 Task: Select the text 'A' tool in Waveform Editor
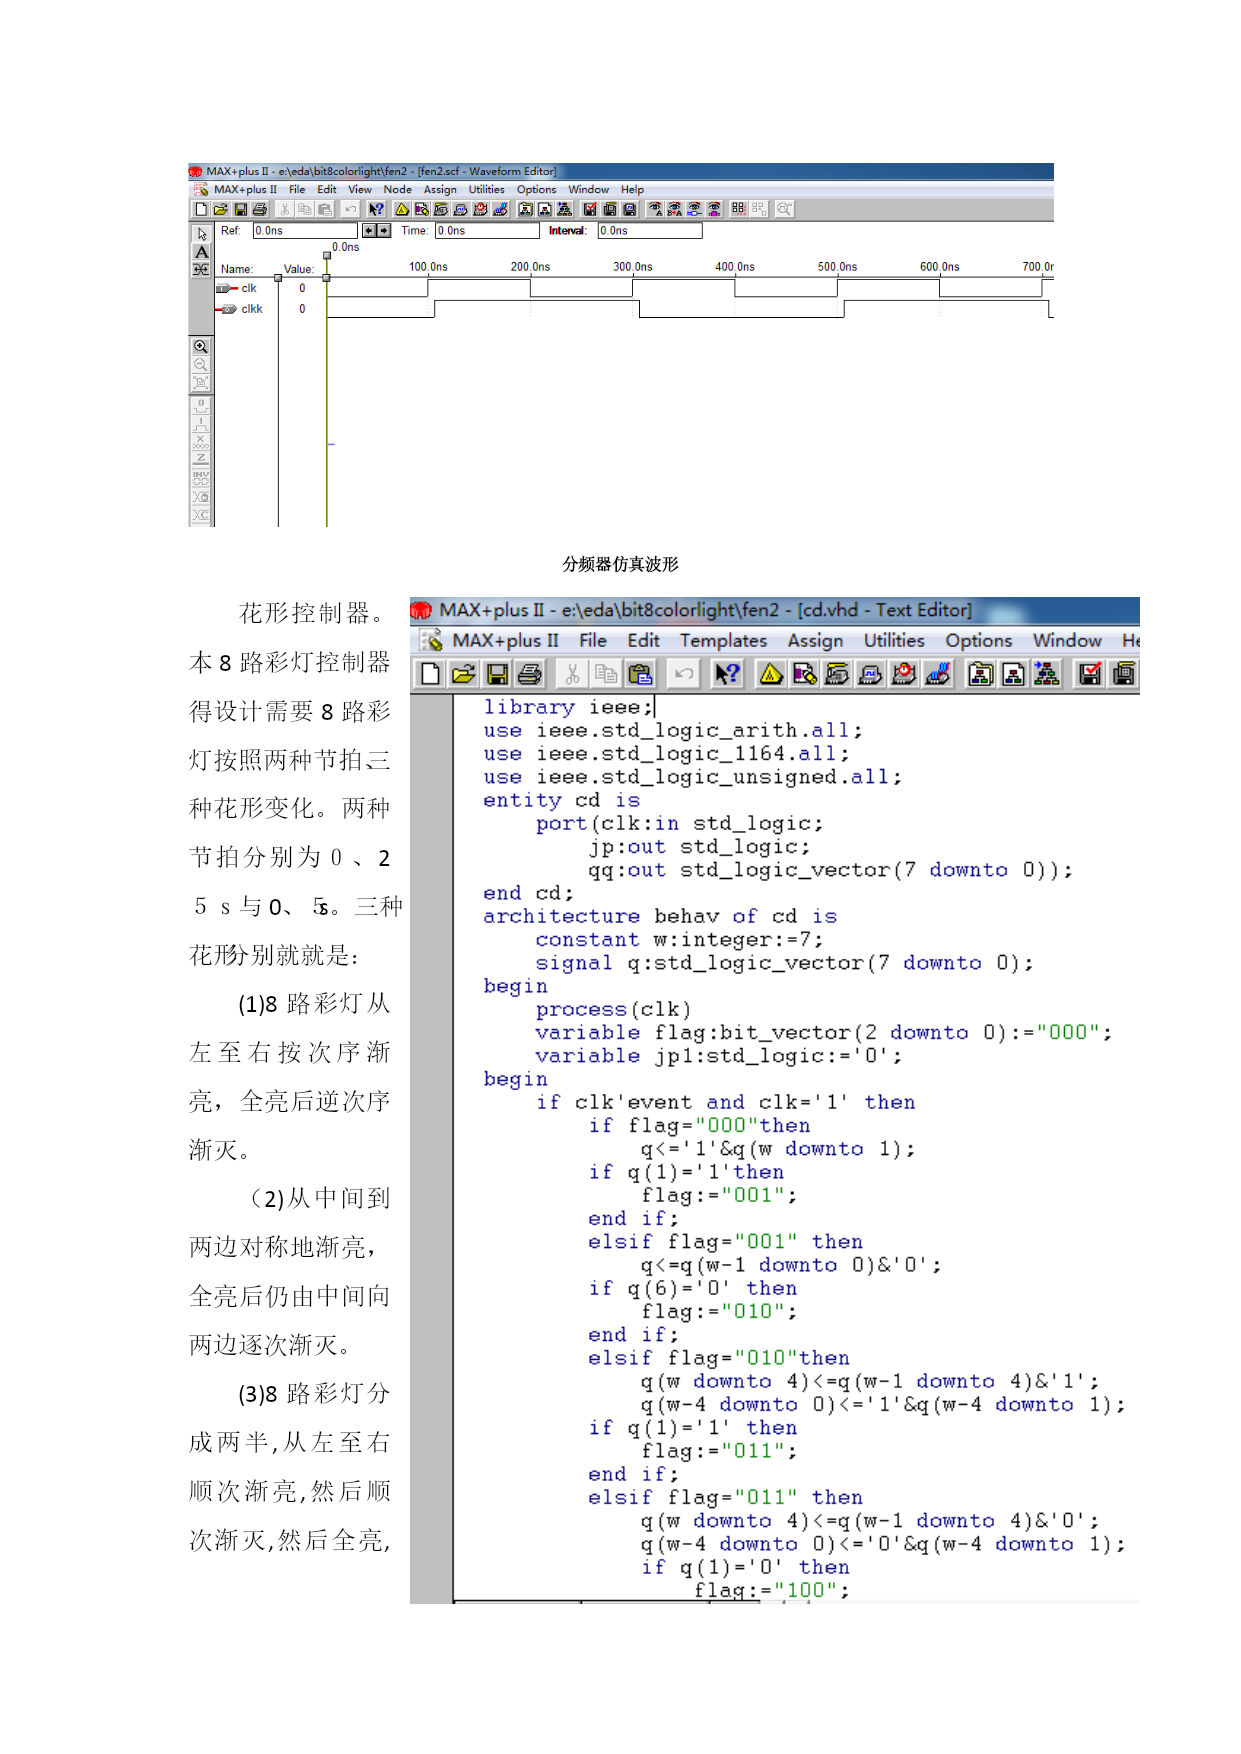202,252
